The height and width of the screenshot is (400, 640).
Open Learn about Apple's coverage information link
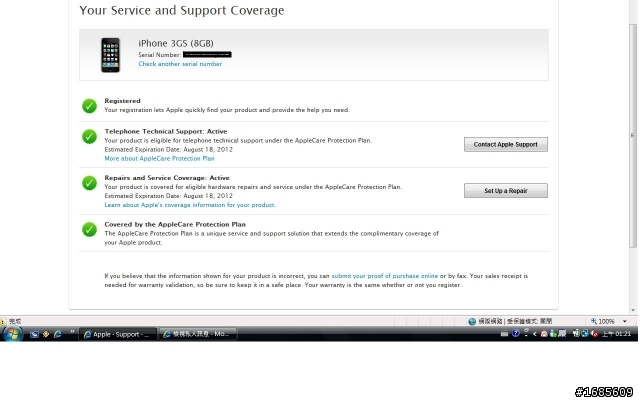click(x=190, y=205)
